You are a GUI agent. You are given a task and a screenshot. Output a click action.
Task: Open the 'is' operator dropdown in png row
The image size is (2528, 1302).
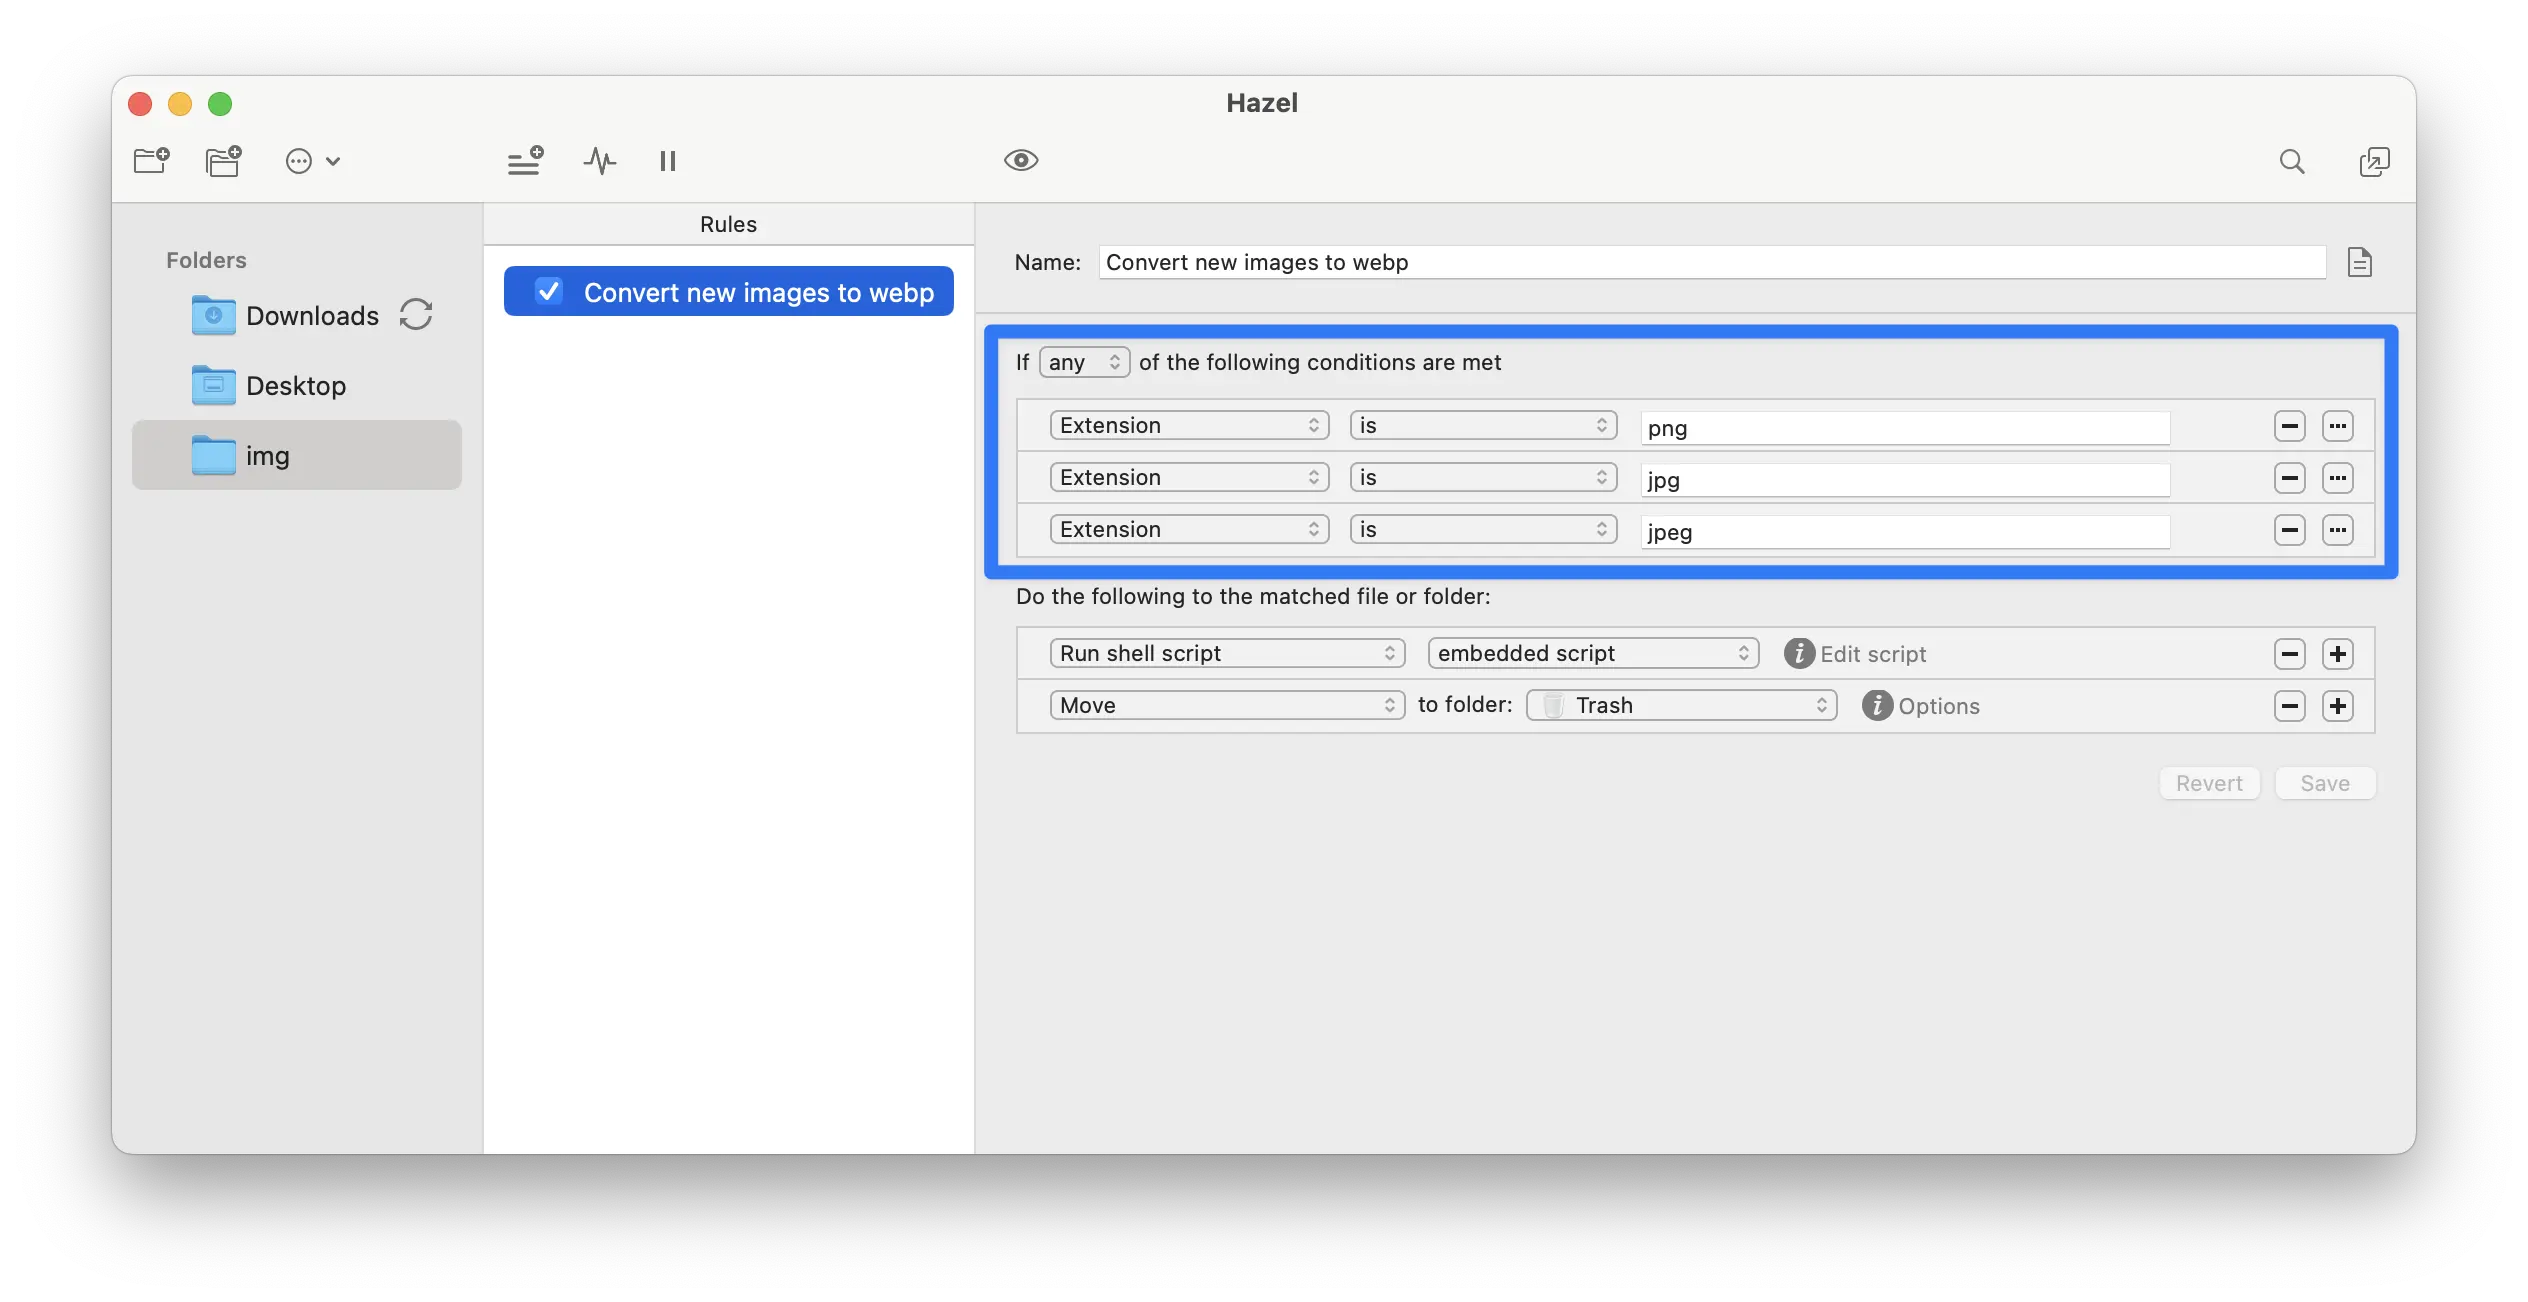[x=1483, y=425]
